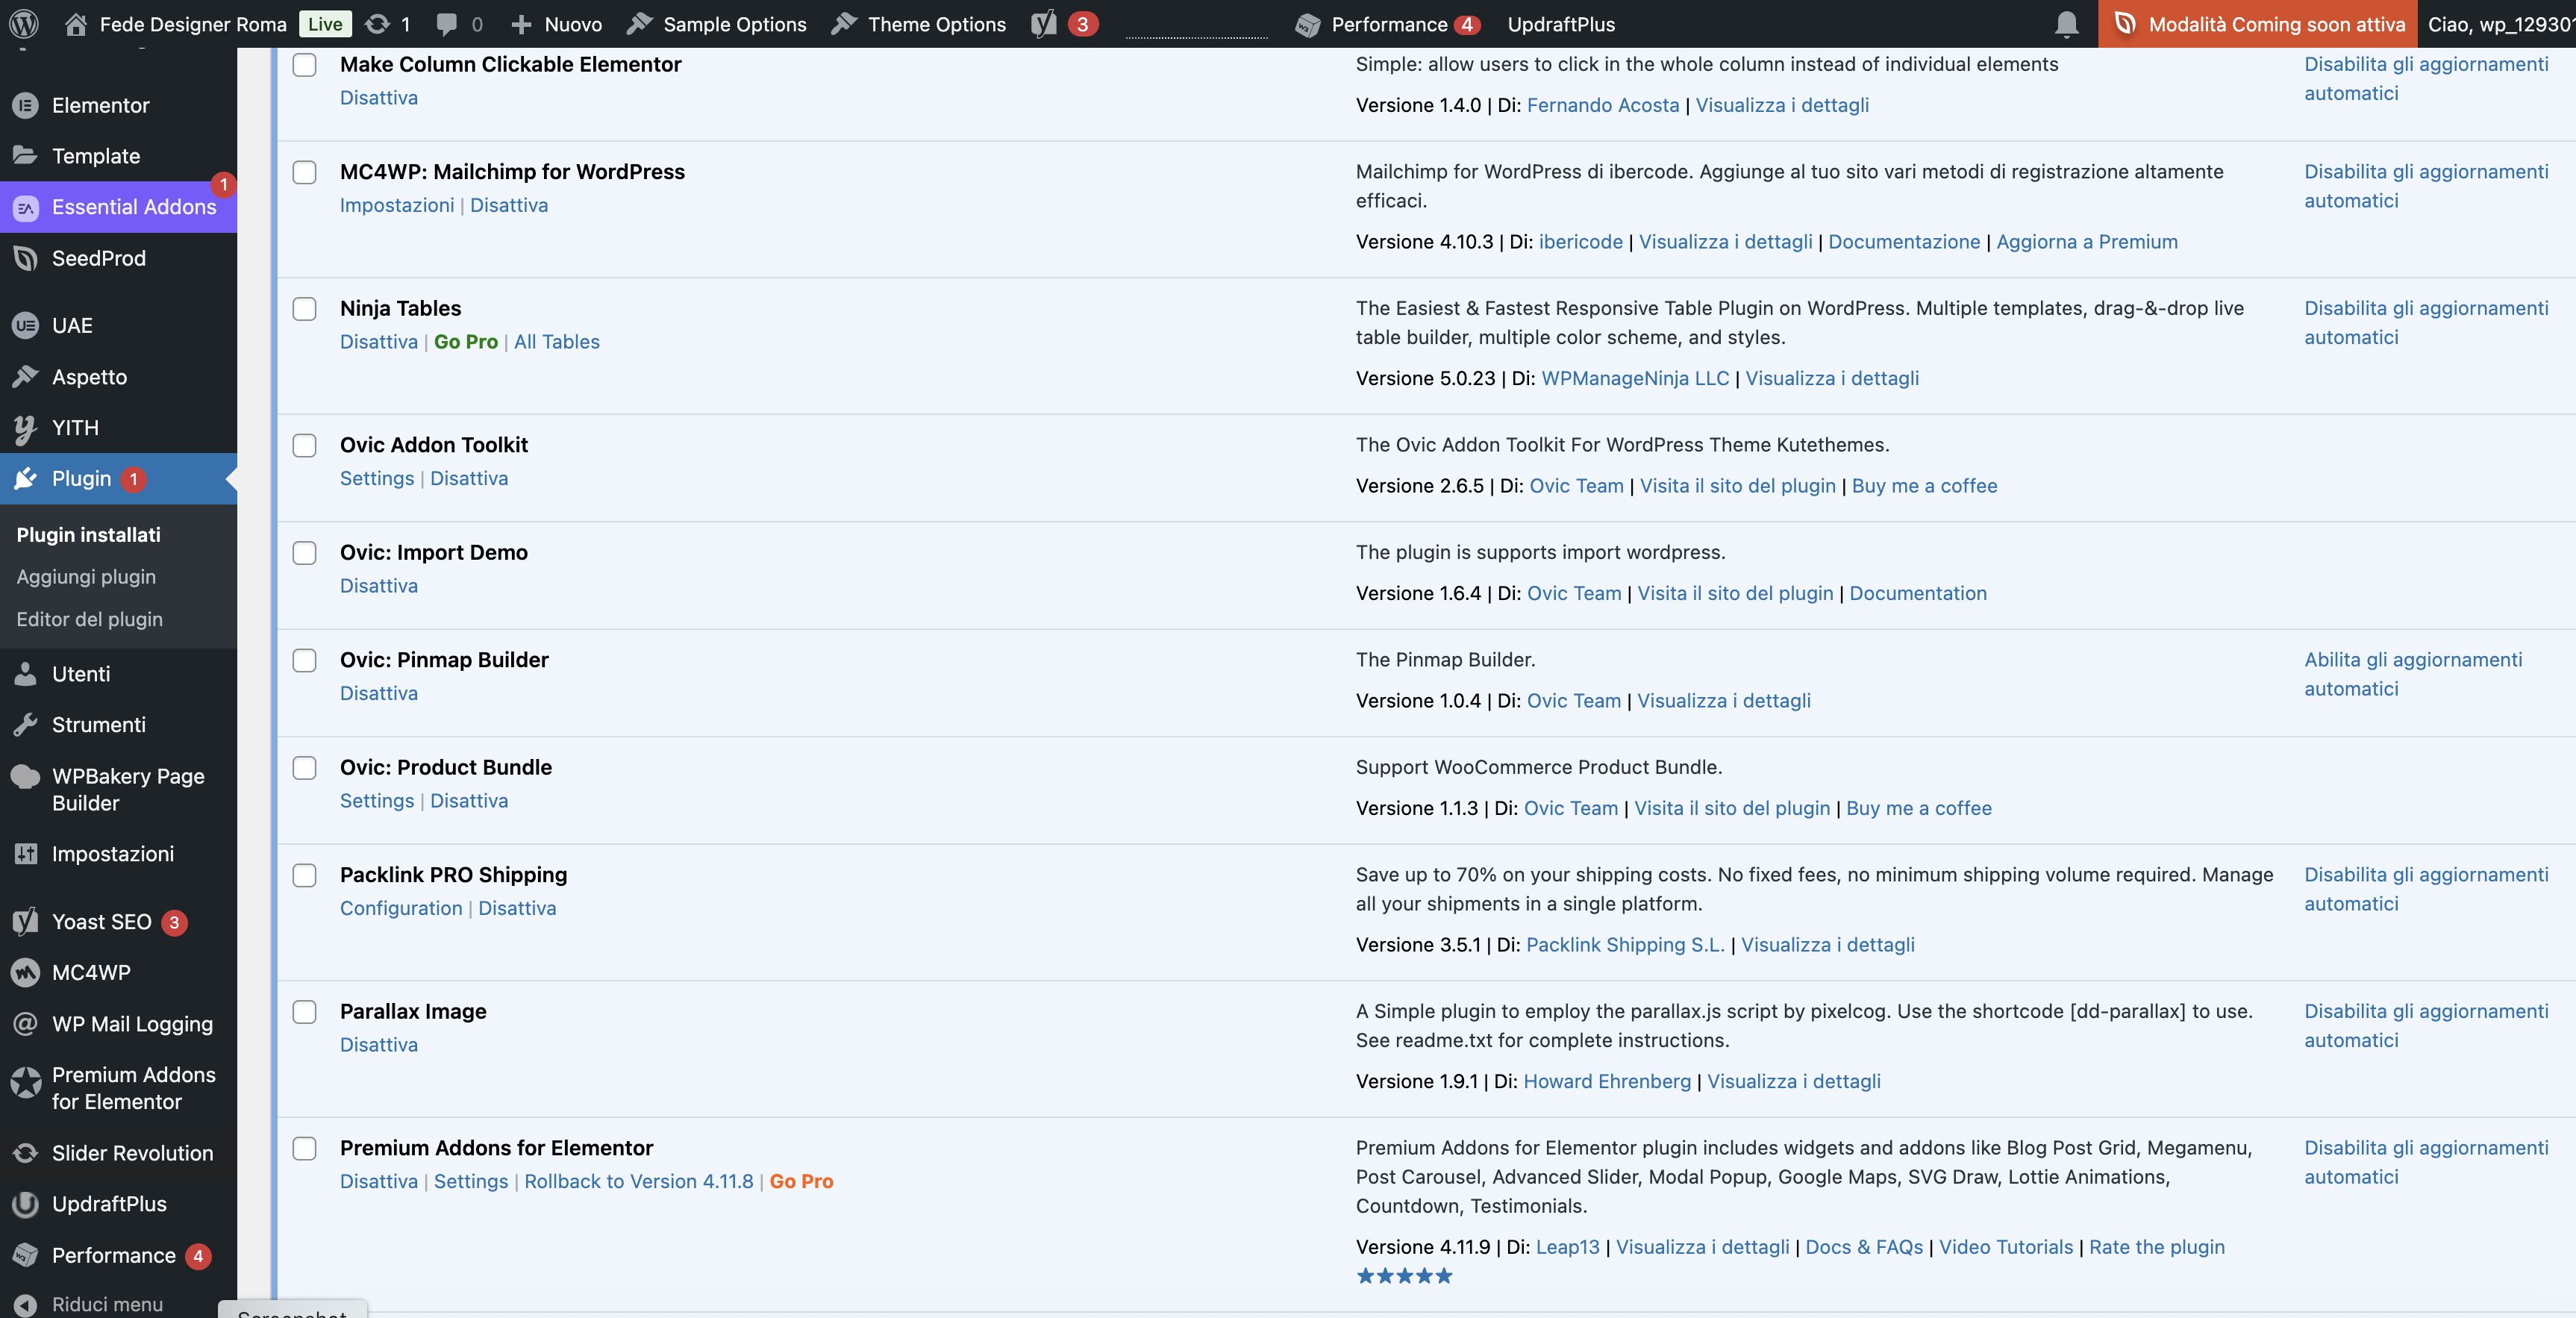Select the Ovic: Product Bundle checkbox

304,768
